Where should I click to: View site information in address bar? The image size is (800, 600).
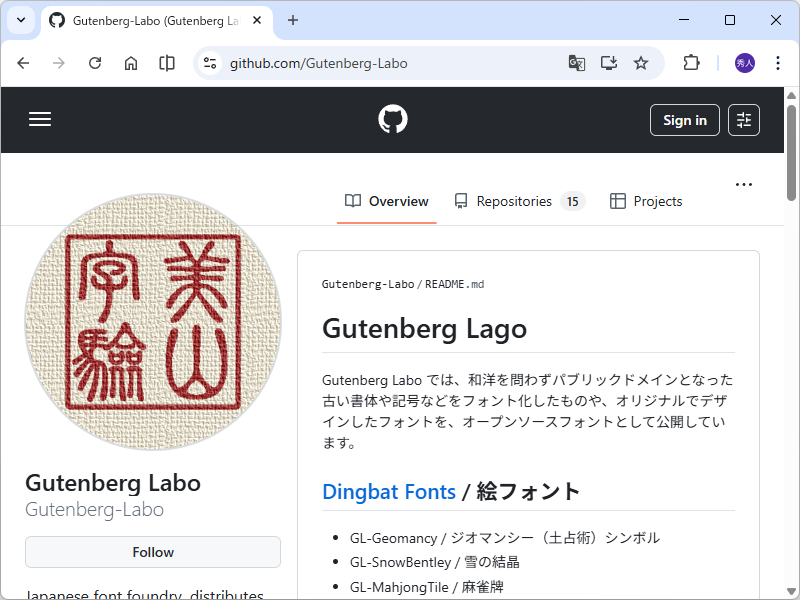pyautogui.click(x=210, y=63)
